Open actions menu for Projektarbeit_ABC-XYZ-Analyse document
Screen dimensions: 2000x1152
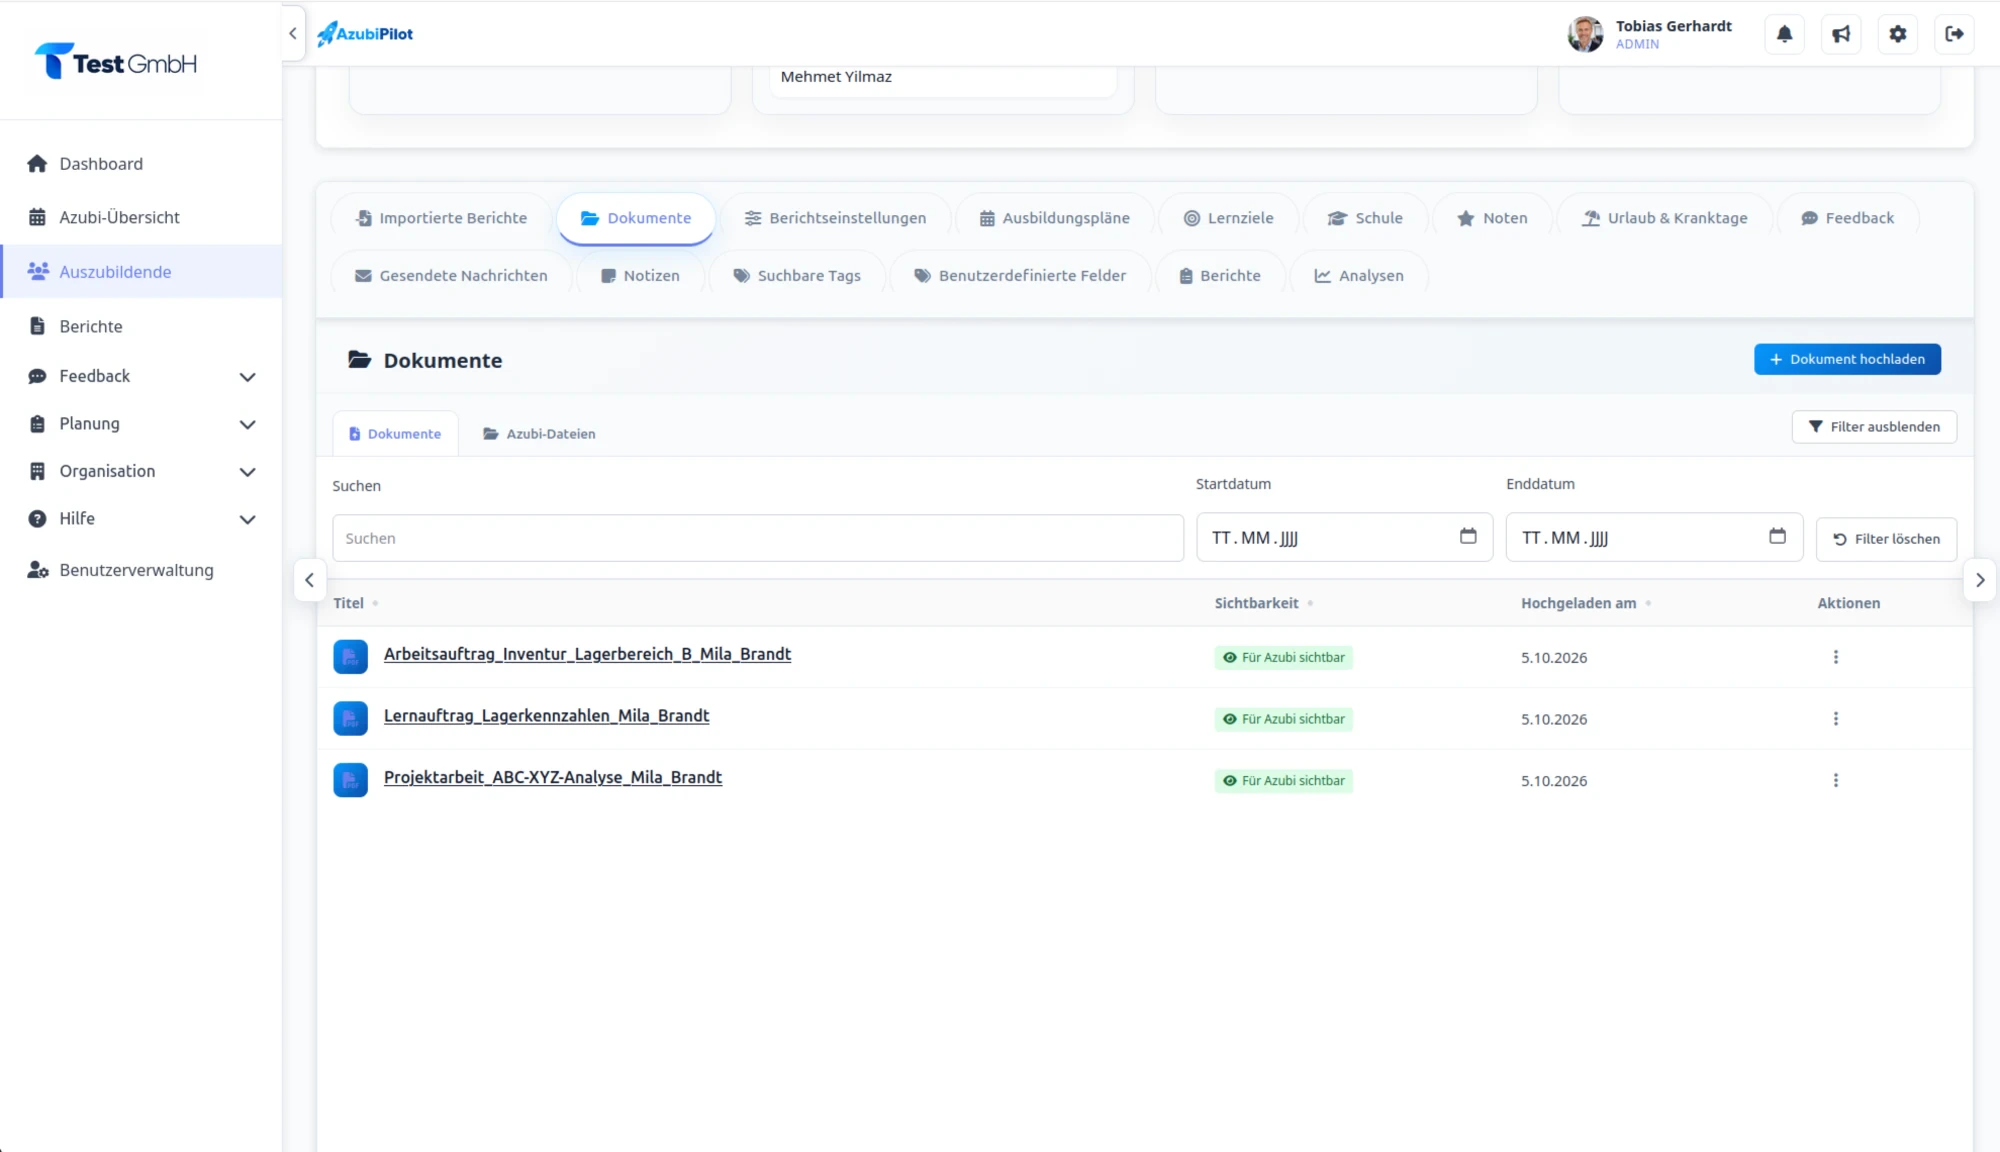point(1835,781)
